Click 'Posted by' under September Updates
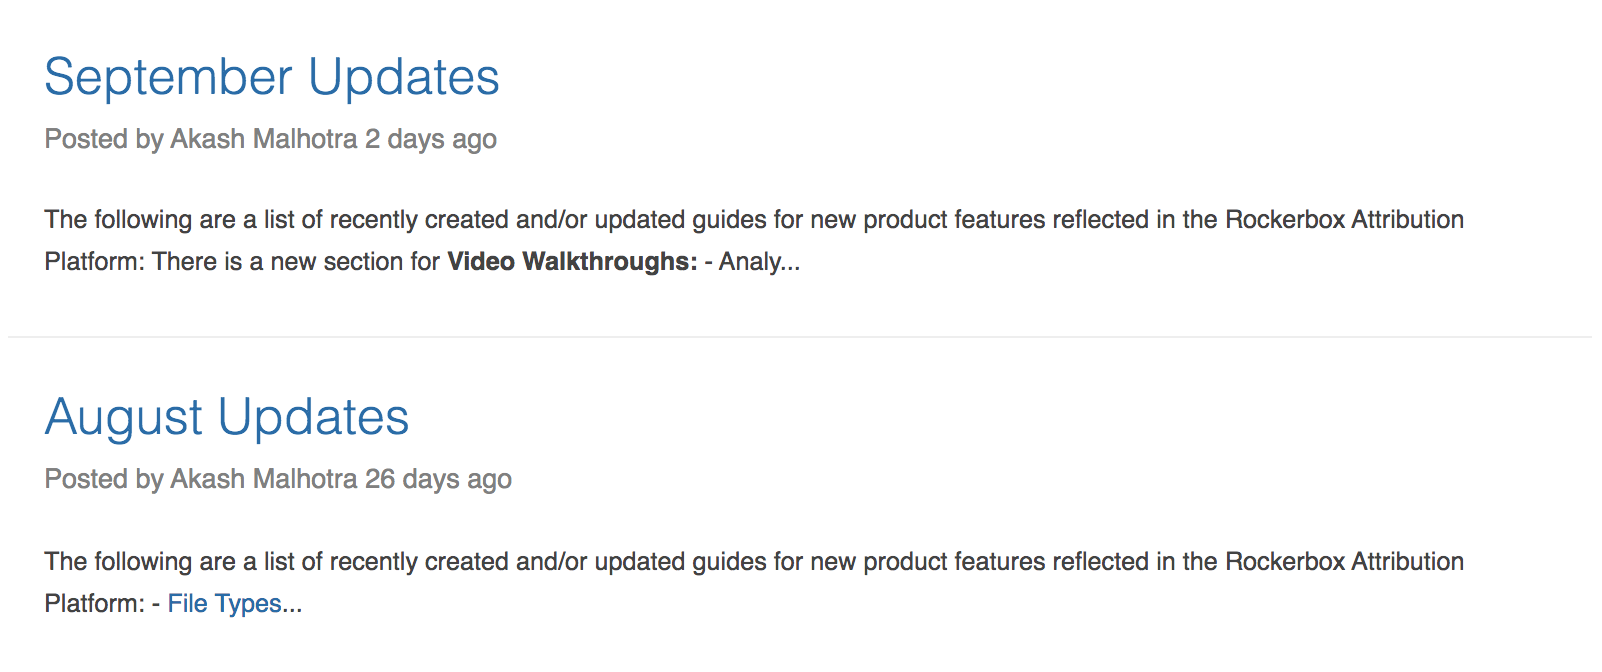Screen dimensions: 1602x672 (x=104, y=139)
